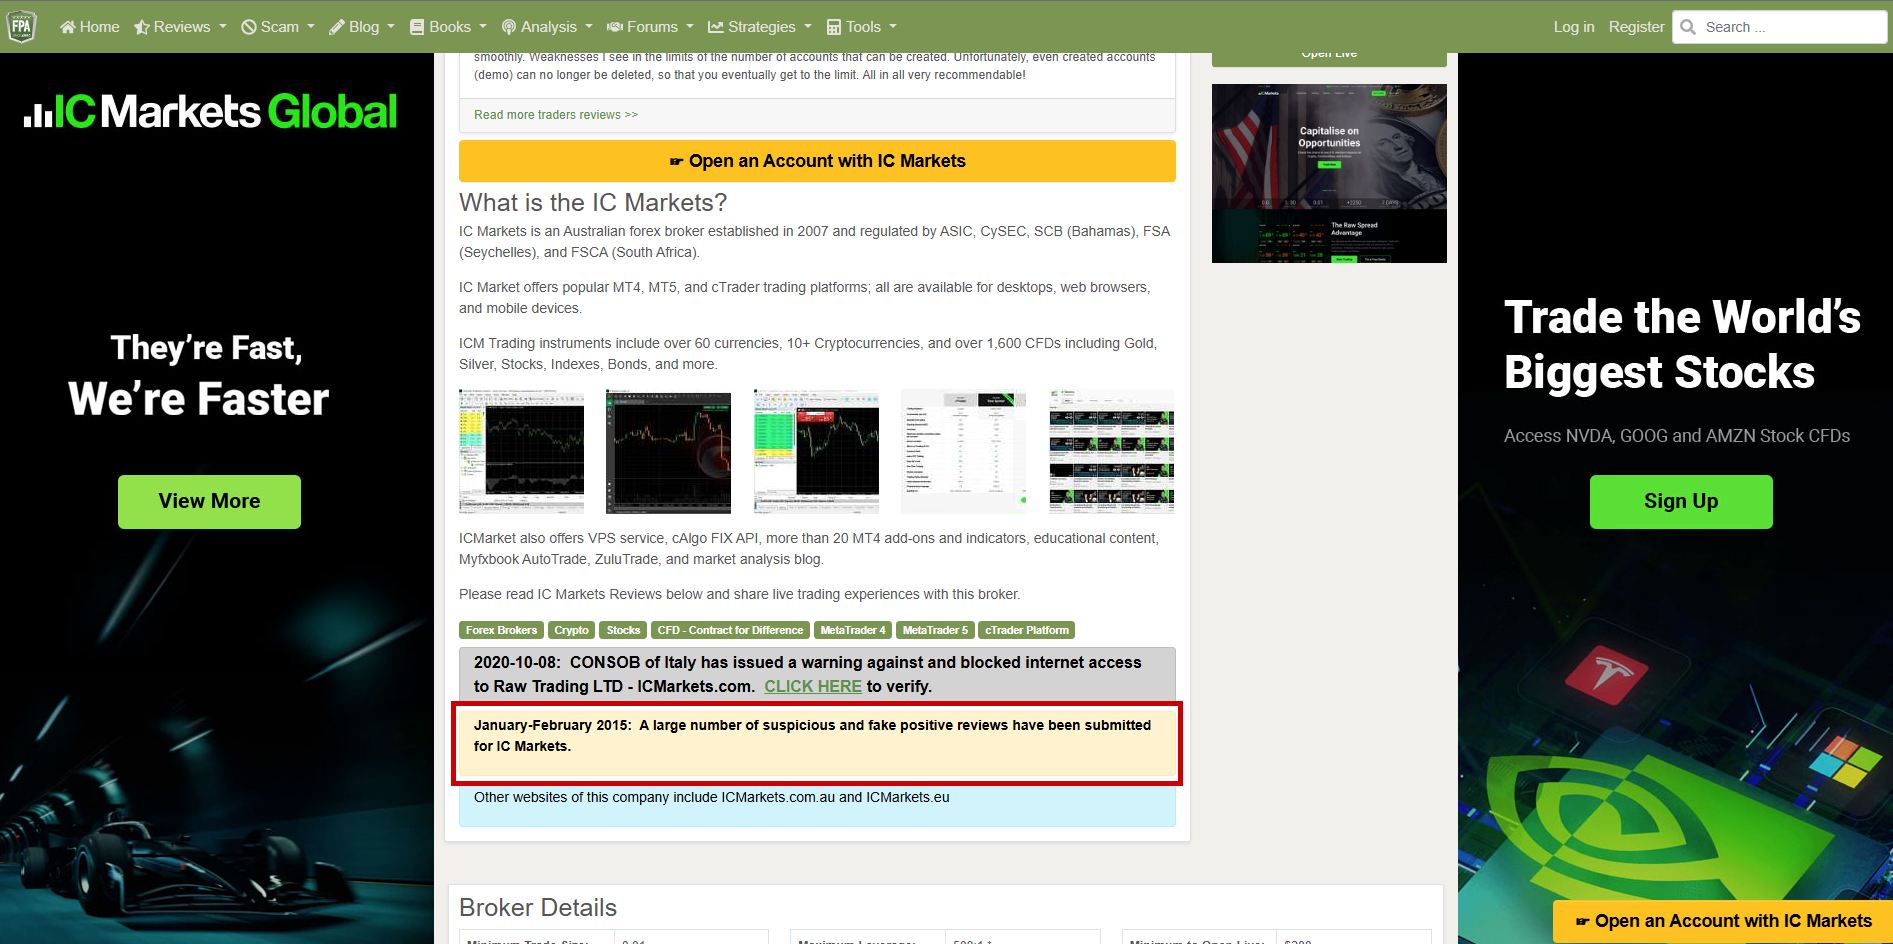
Task: Go to the Register page
Action: [x=1636, y=27]
